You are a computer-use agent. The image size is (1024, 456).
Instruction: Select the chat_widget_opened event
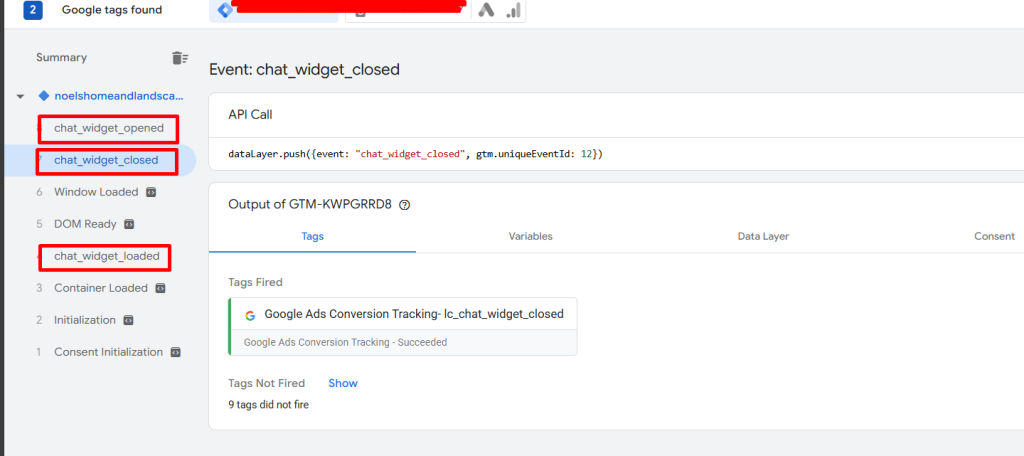click(108, 128)
